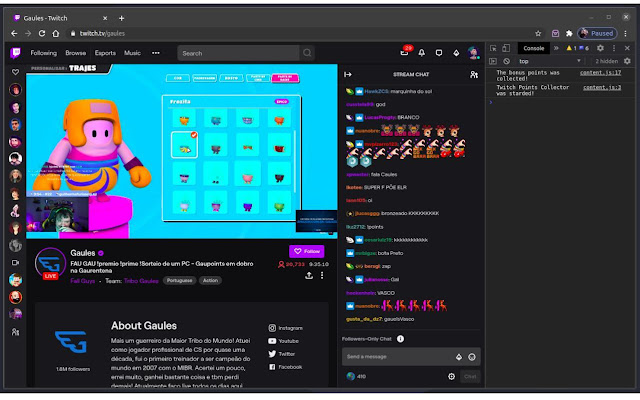Open the notifications bell
The image size is (640, 400).
(422, 53)
